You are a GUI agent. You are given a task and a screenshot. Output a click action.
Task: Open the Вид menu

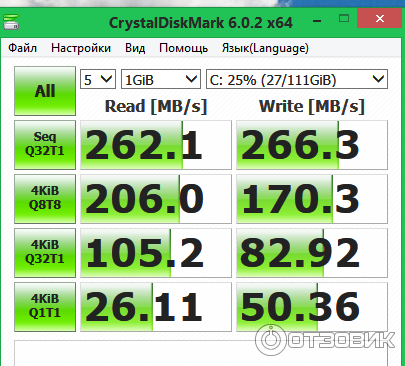click(135, 48)
